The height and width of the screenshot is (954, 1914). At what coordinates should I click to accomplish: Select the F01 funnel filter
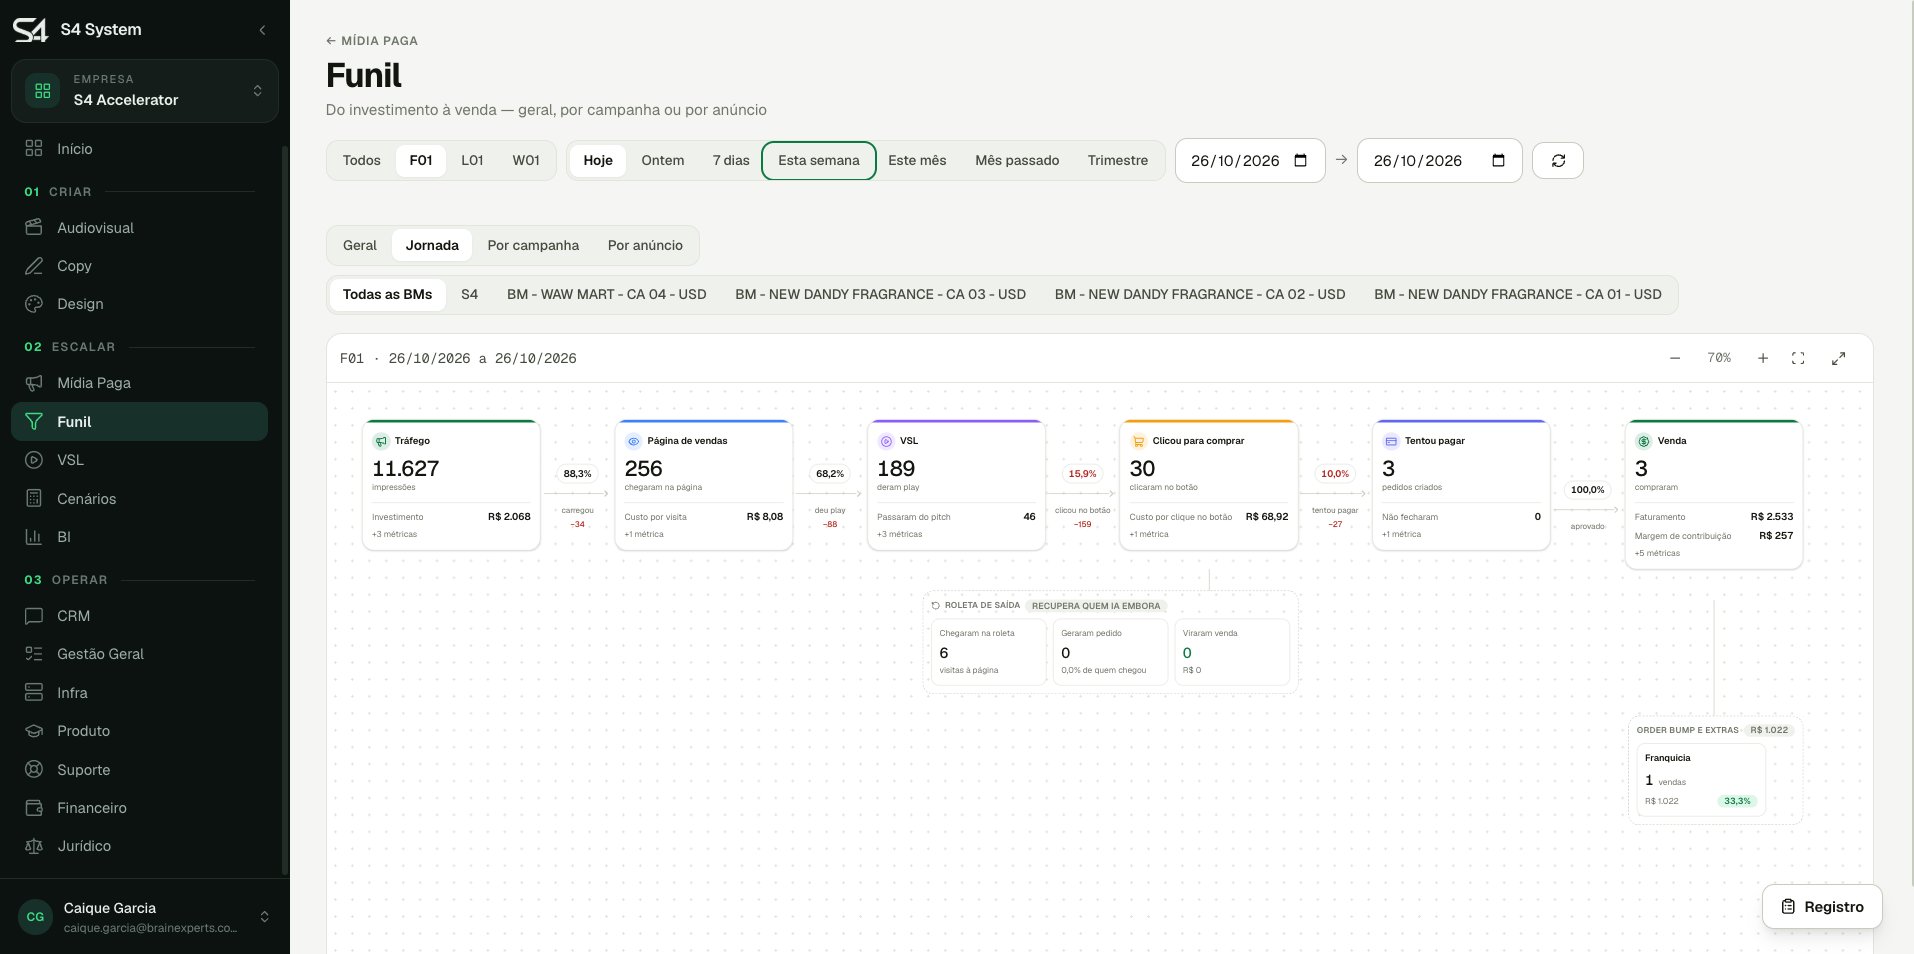pos(421,160)
